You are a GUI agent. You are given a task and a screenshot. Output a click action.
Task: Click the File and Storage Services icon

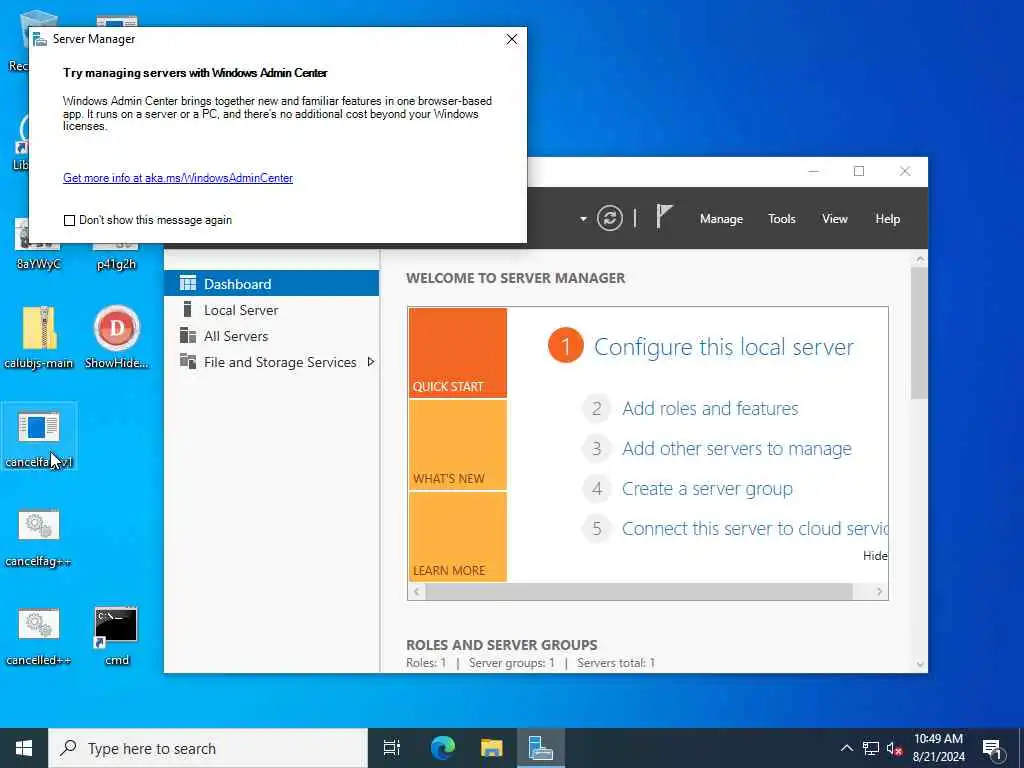(x=188, y=361)
